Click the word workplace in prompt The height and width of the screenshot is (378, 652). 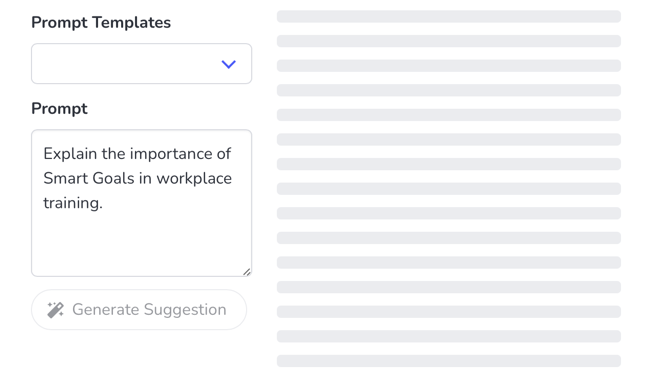point(194,178)
